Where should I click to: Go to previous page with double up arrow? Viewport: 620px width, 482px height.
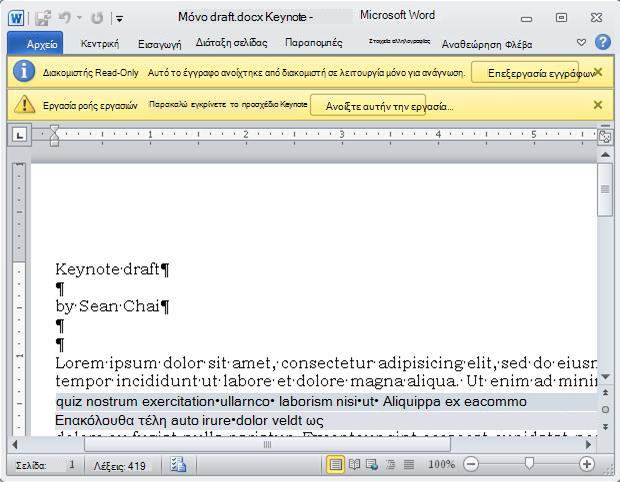605,392
